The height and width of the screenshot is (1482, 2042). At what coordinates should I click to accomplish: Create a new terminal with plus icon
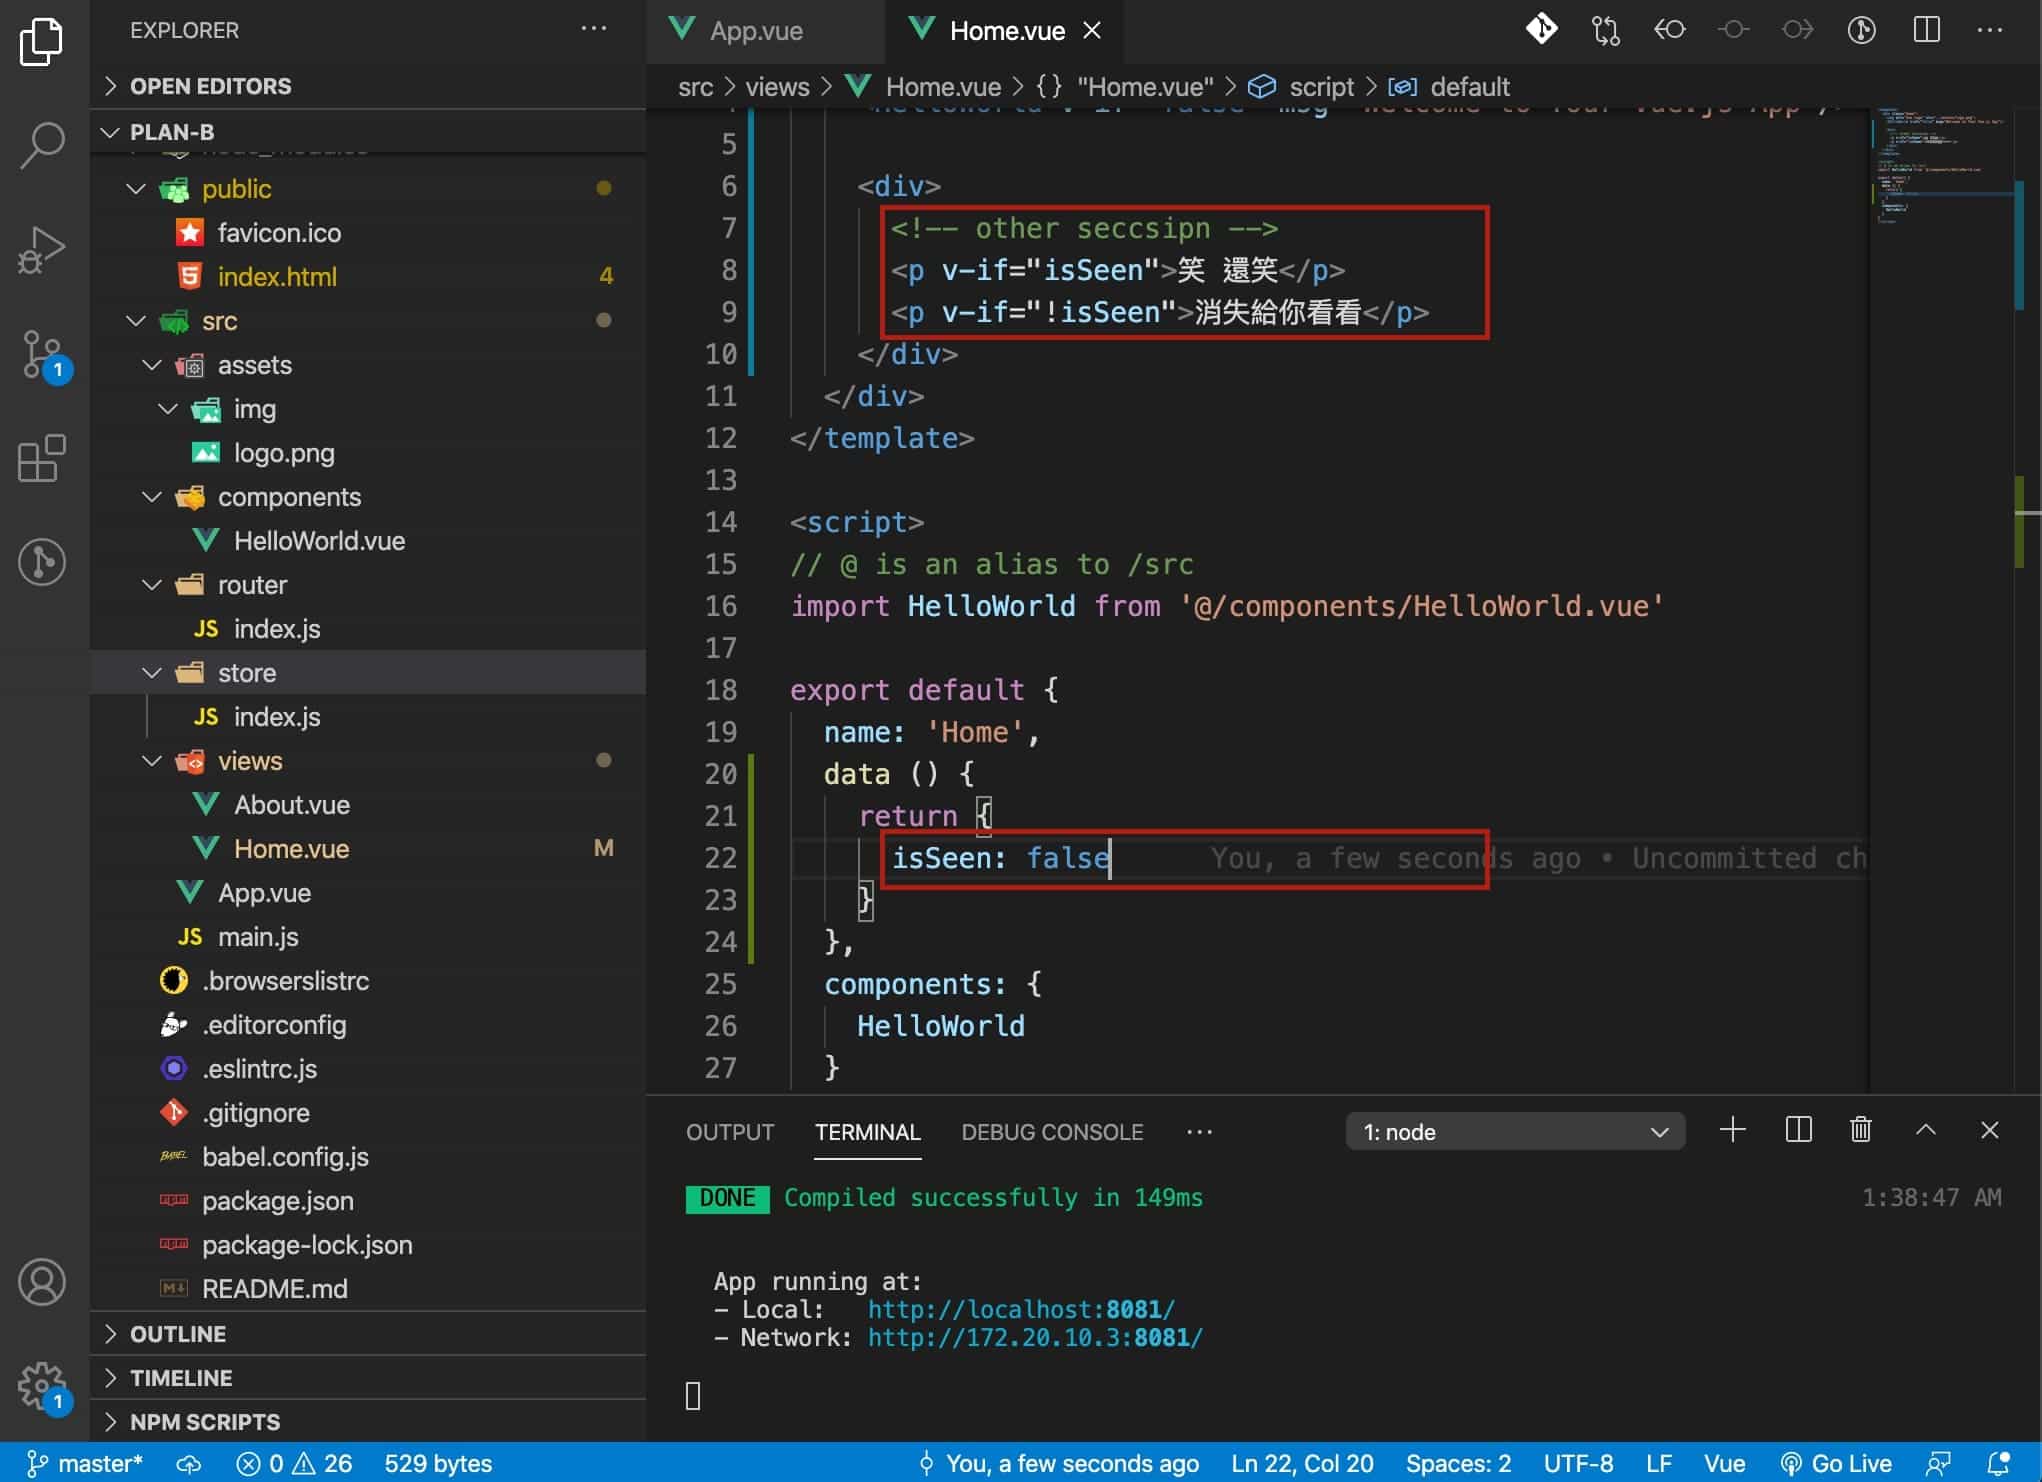pos(1732,1130)
